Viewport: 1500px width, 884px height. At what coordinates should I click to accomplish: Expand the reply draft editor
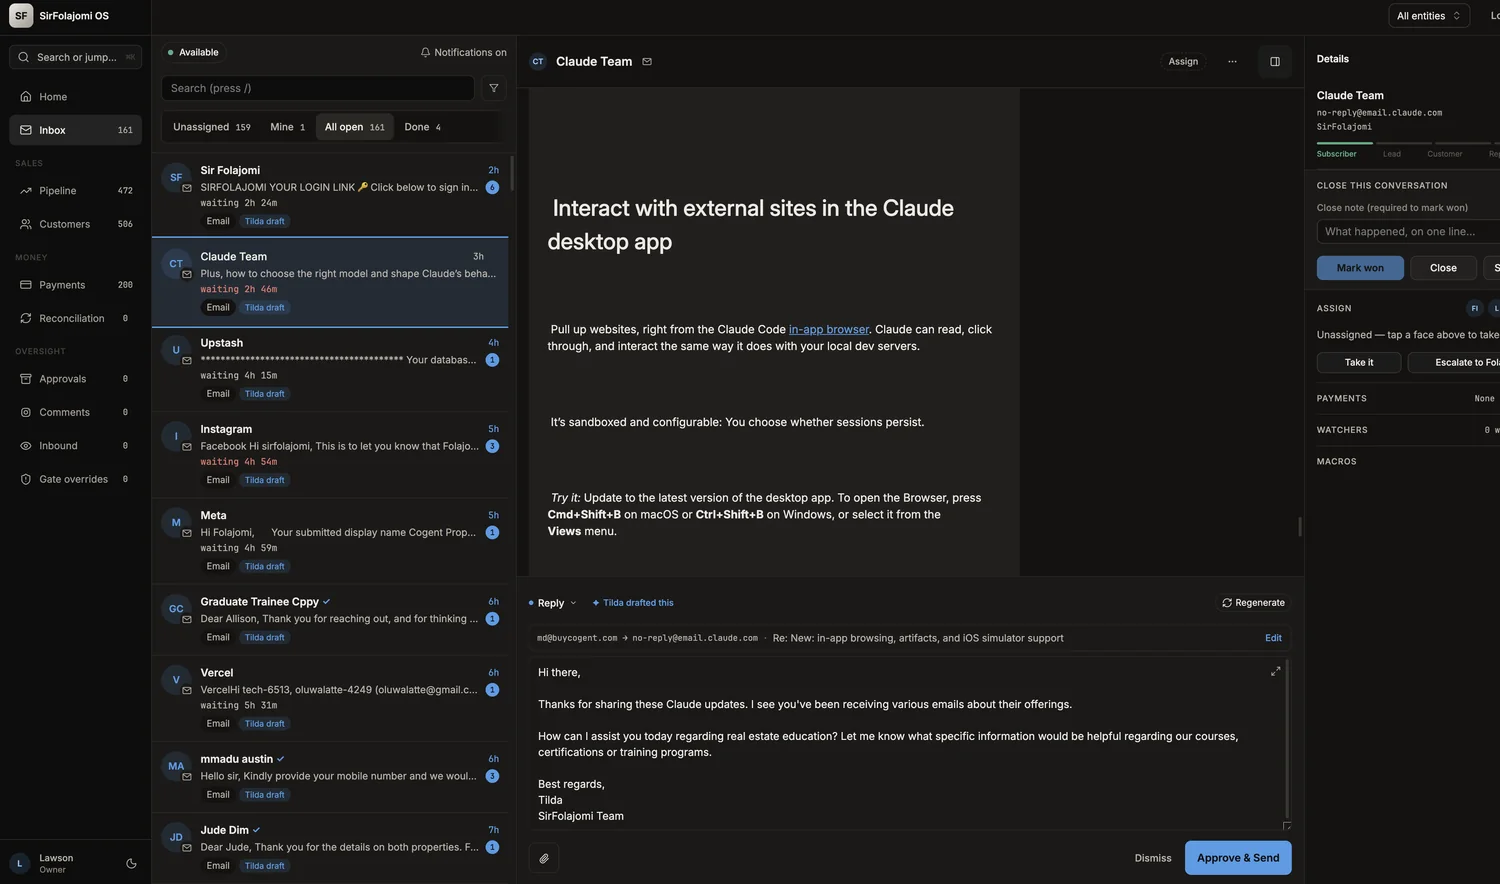tap(1275, 671)
